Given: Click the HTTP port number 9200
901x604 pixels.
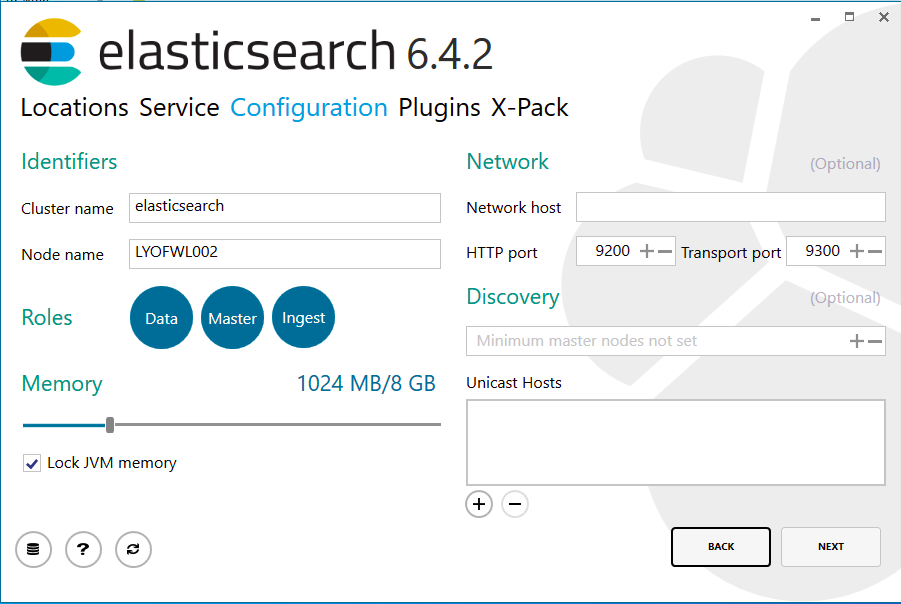Looking at the screenshot, I should coord(613,251).
